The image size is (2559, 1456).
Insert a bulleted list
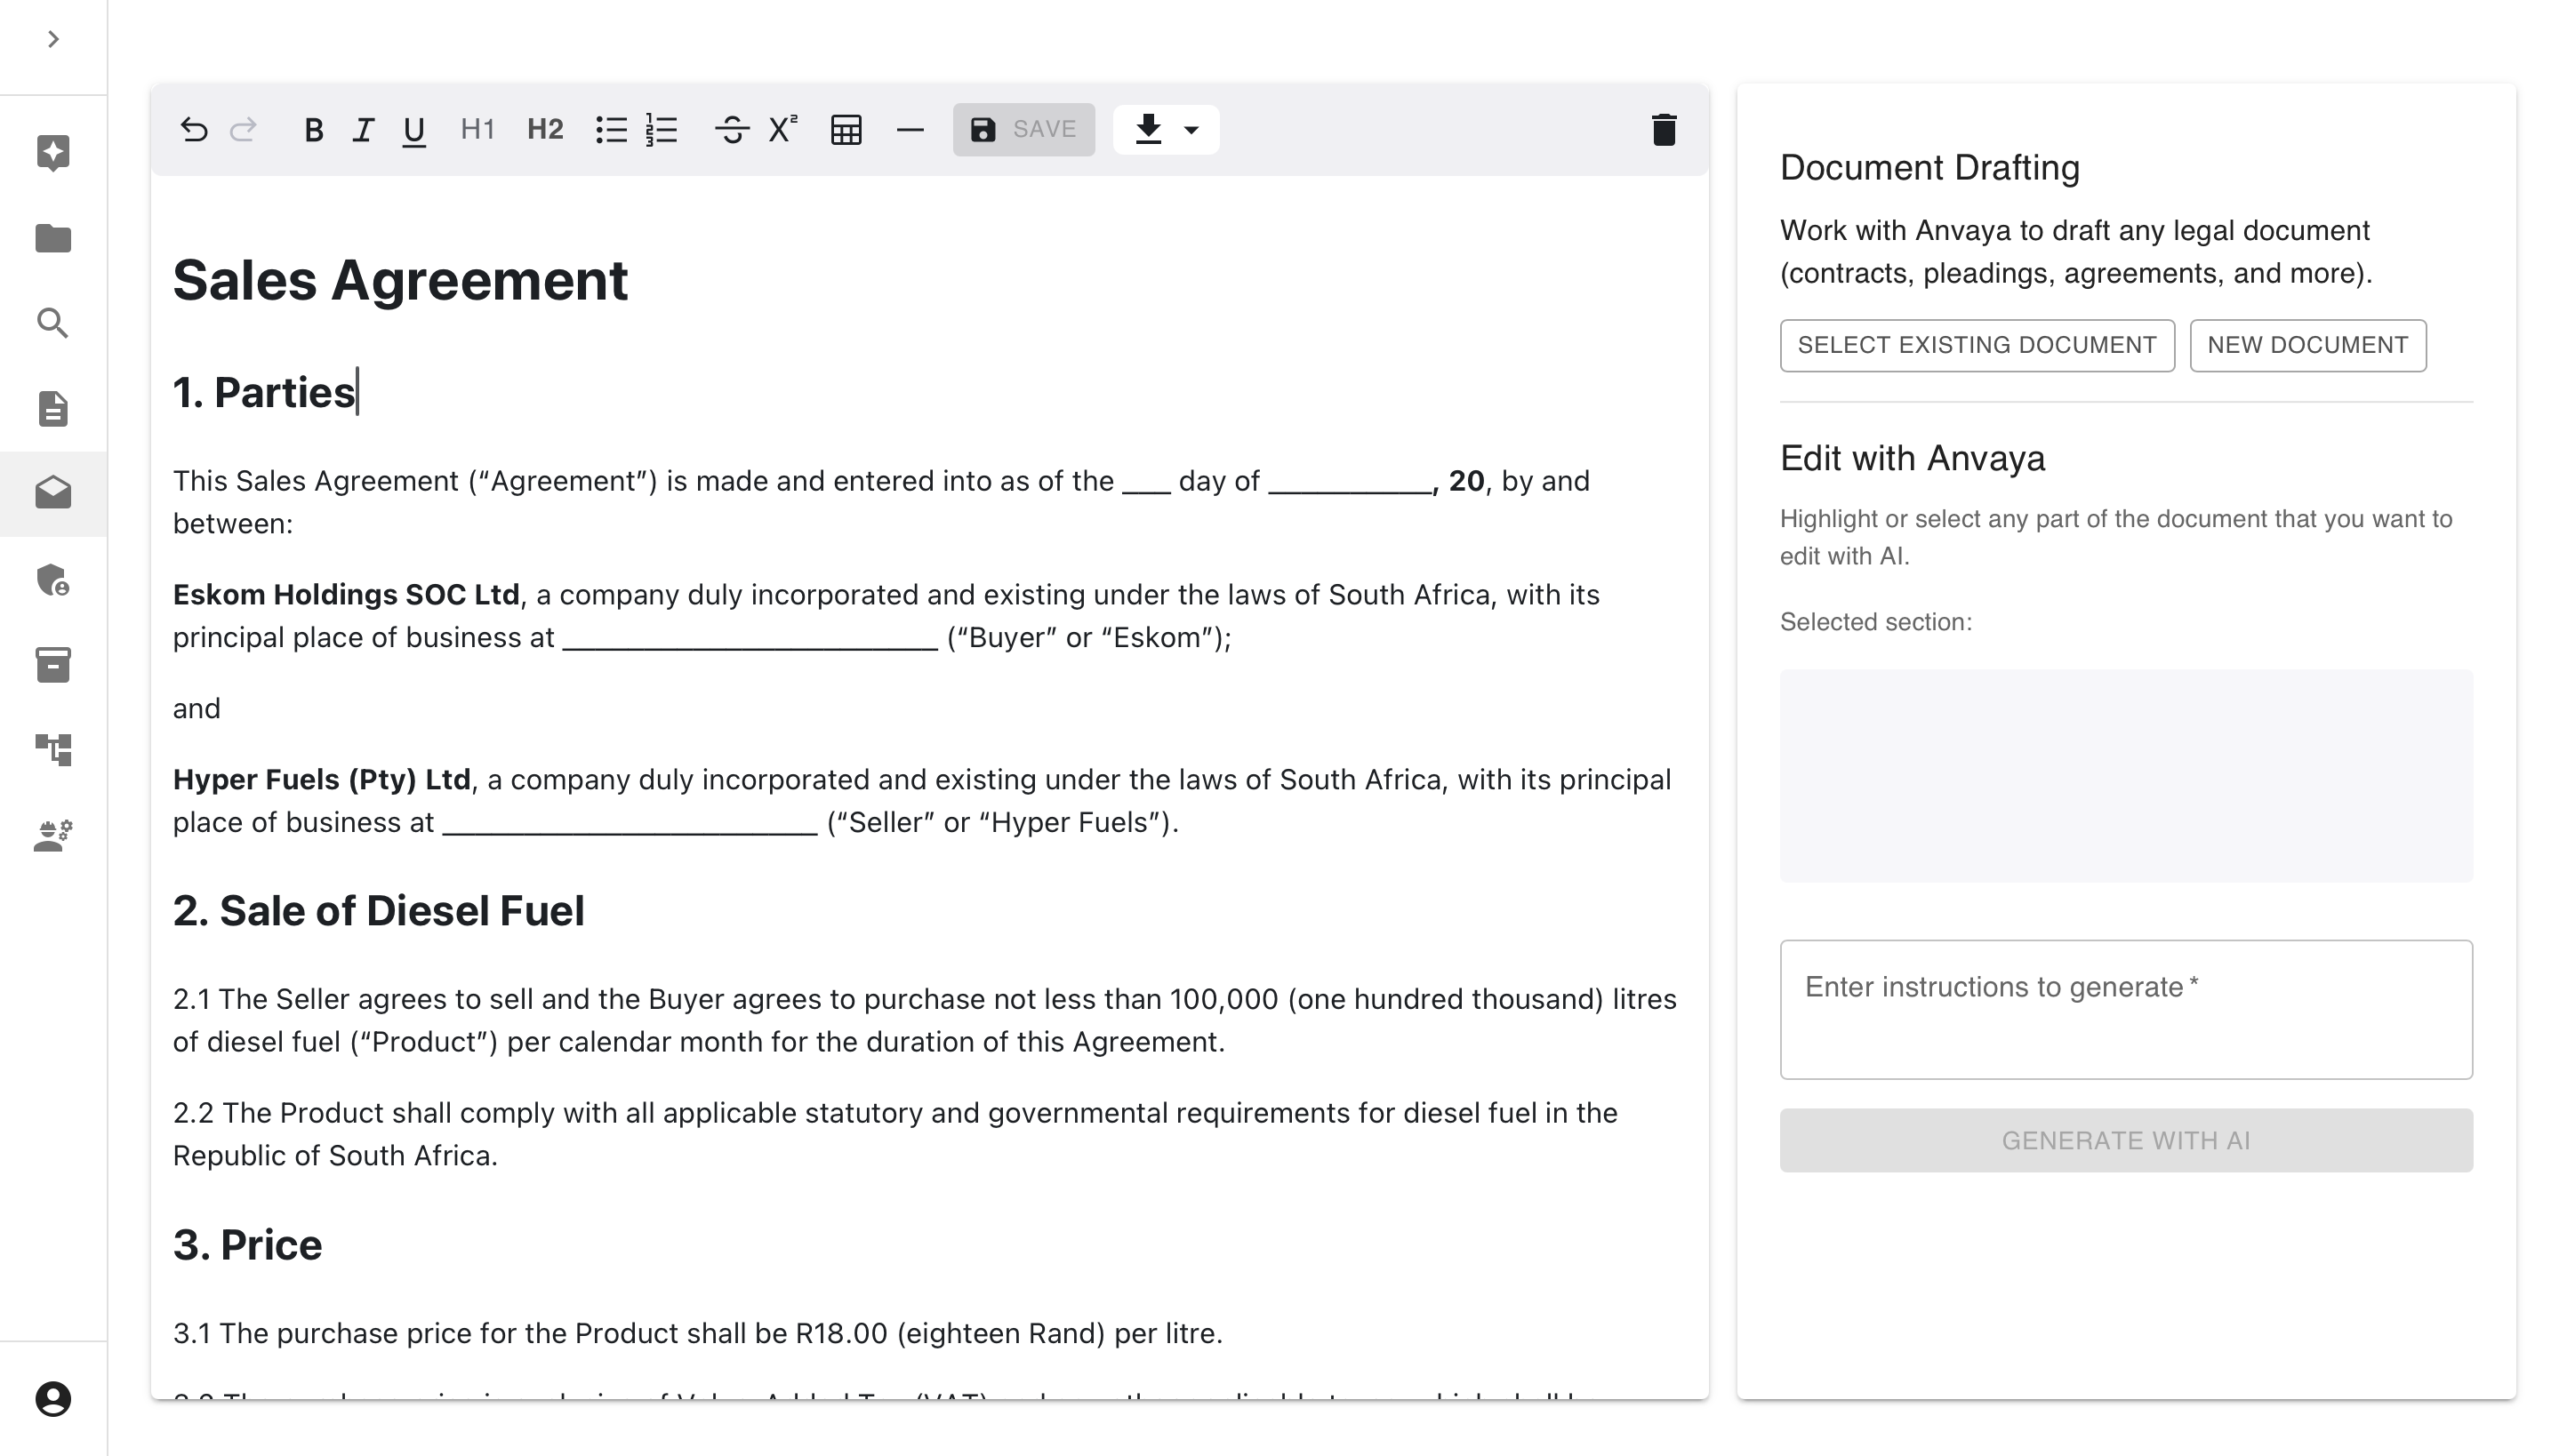(611, 130)
